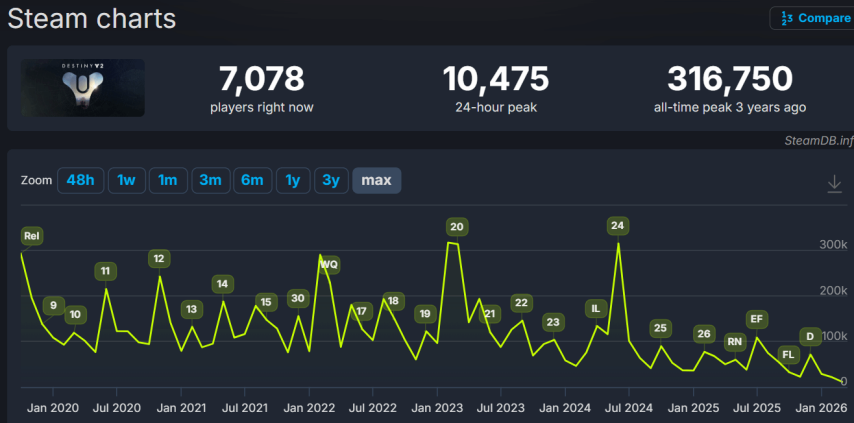Open the EF marker on the chart
Screen dimensions: 854x423
click(757, 319)
